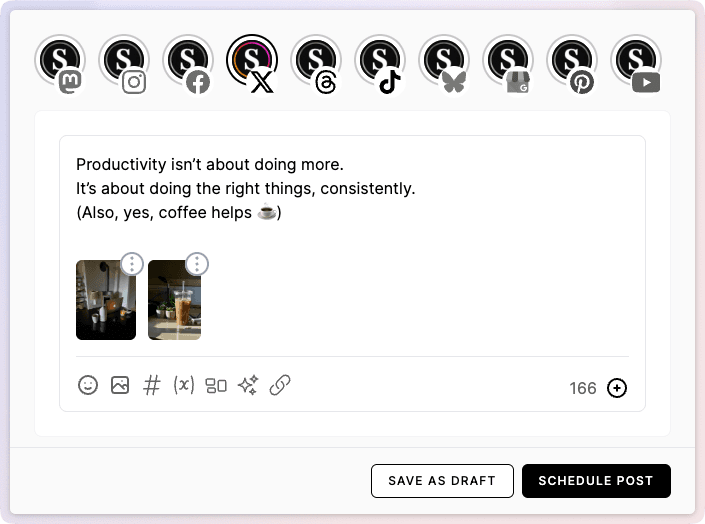
Task: Click the Save as Draft button
Action: (442, 481)
